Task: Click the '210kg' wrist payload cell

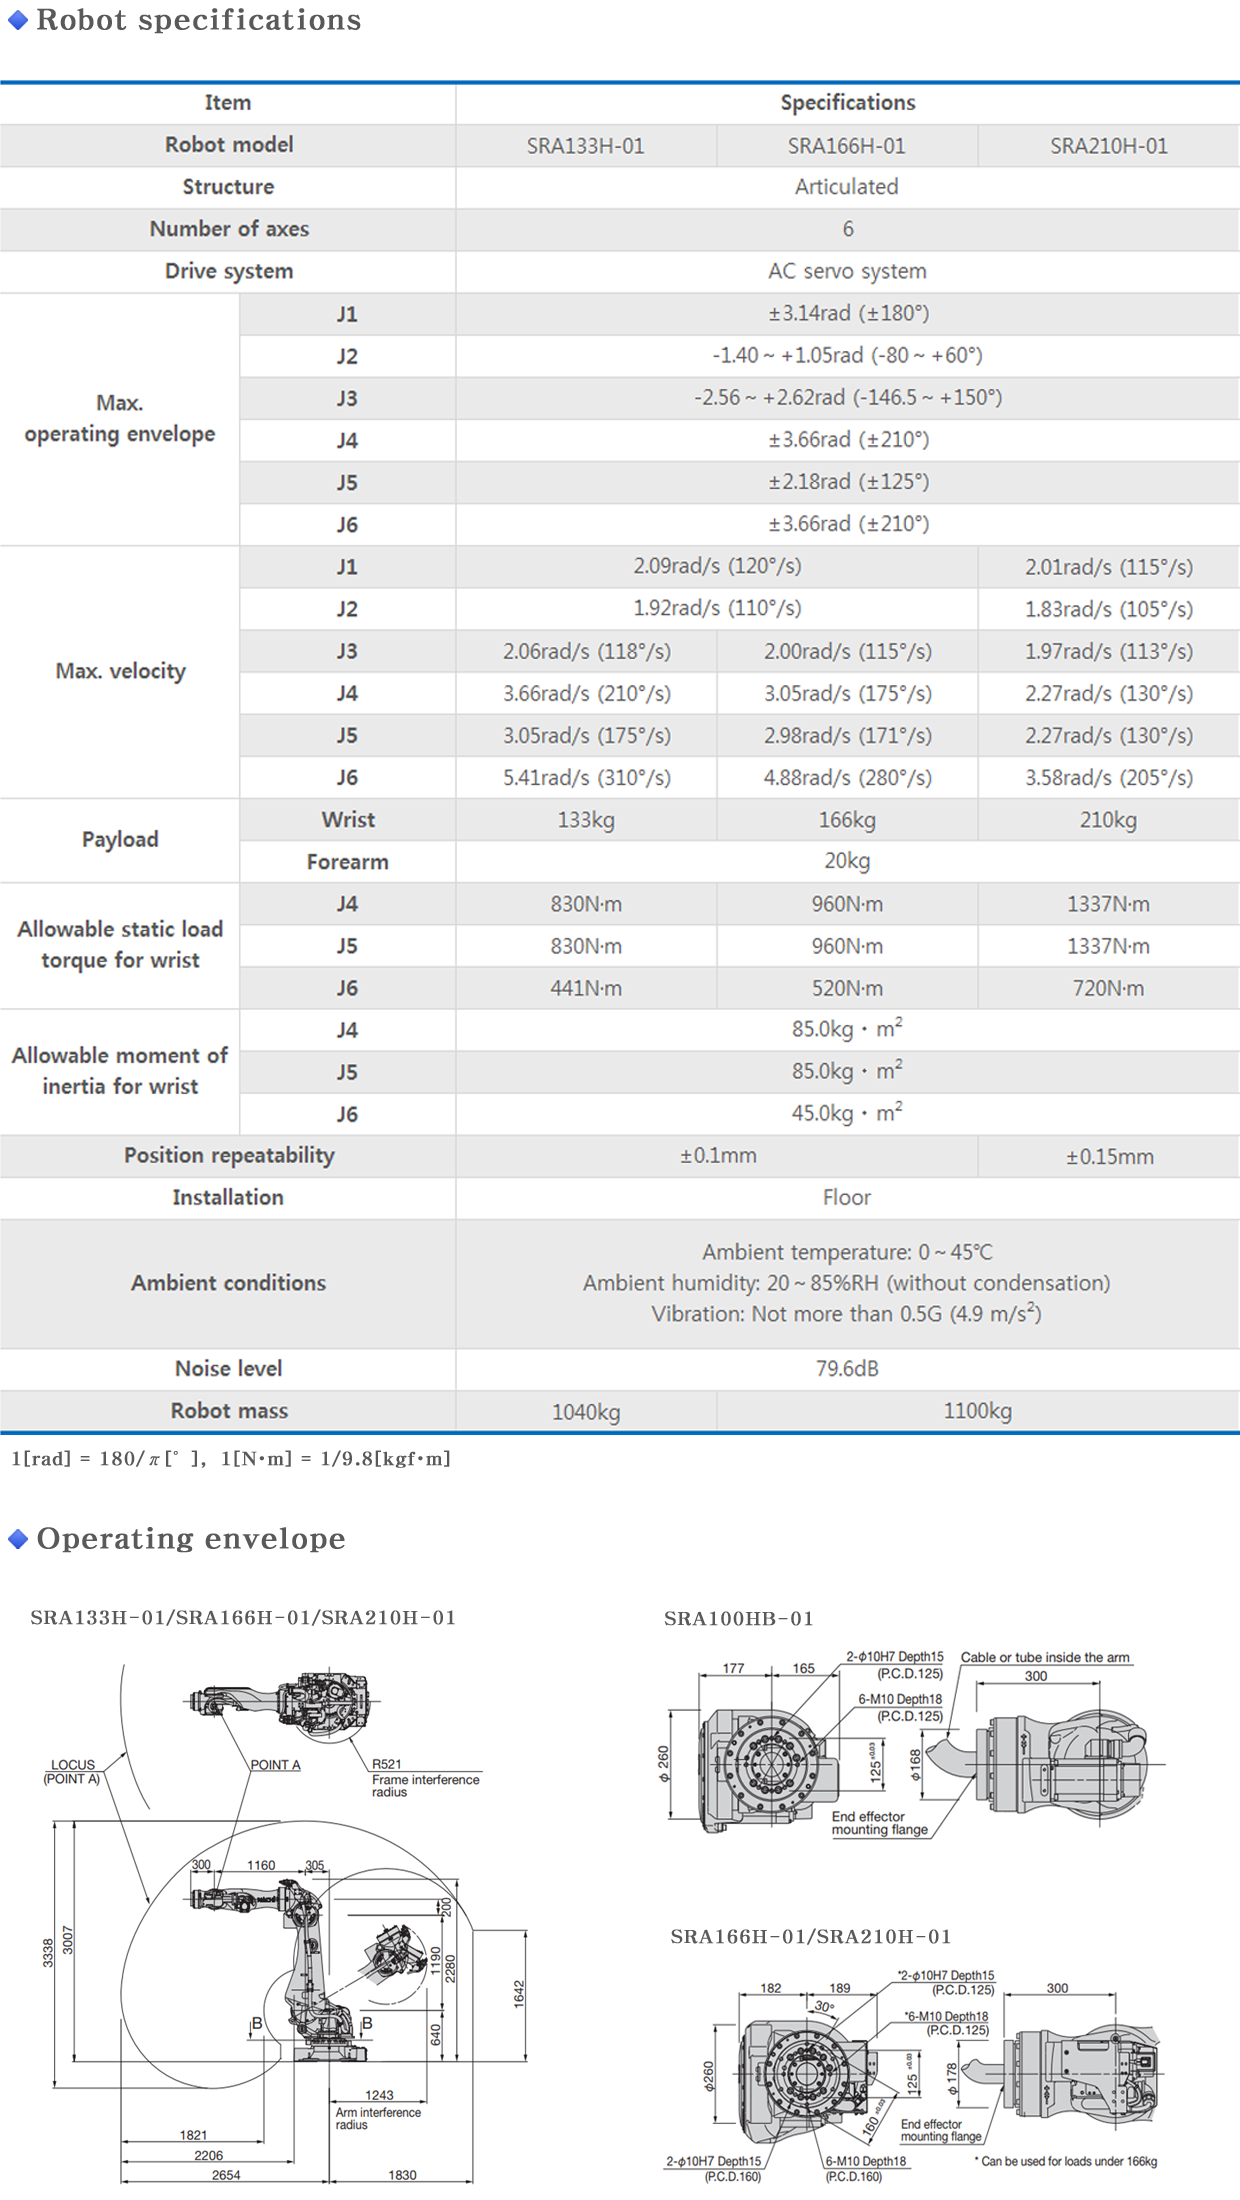Action: (1109, 820)
